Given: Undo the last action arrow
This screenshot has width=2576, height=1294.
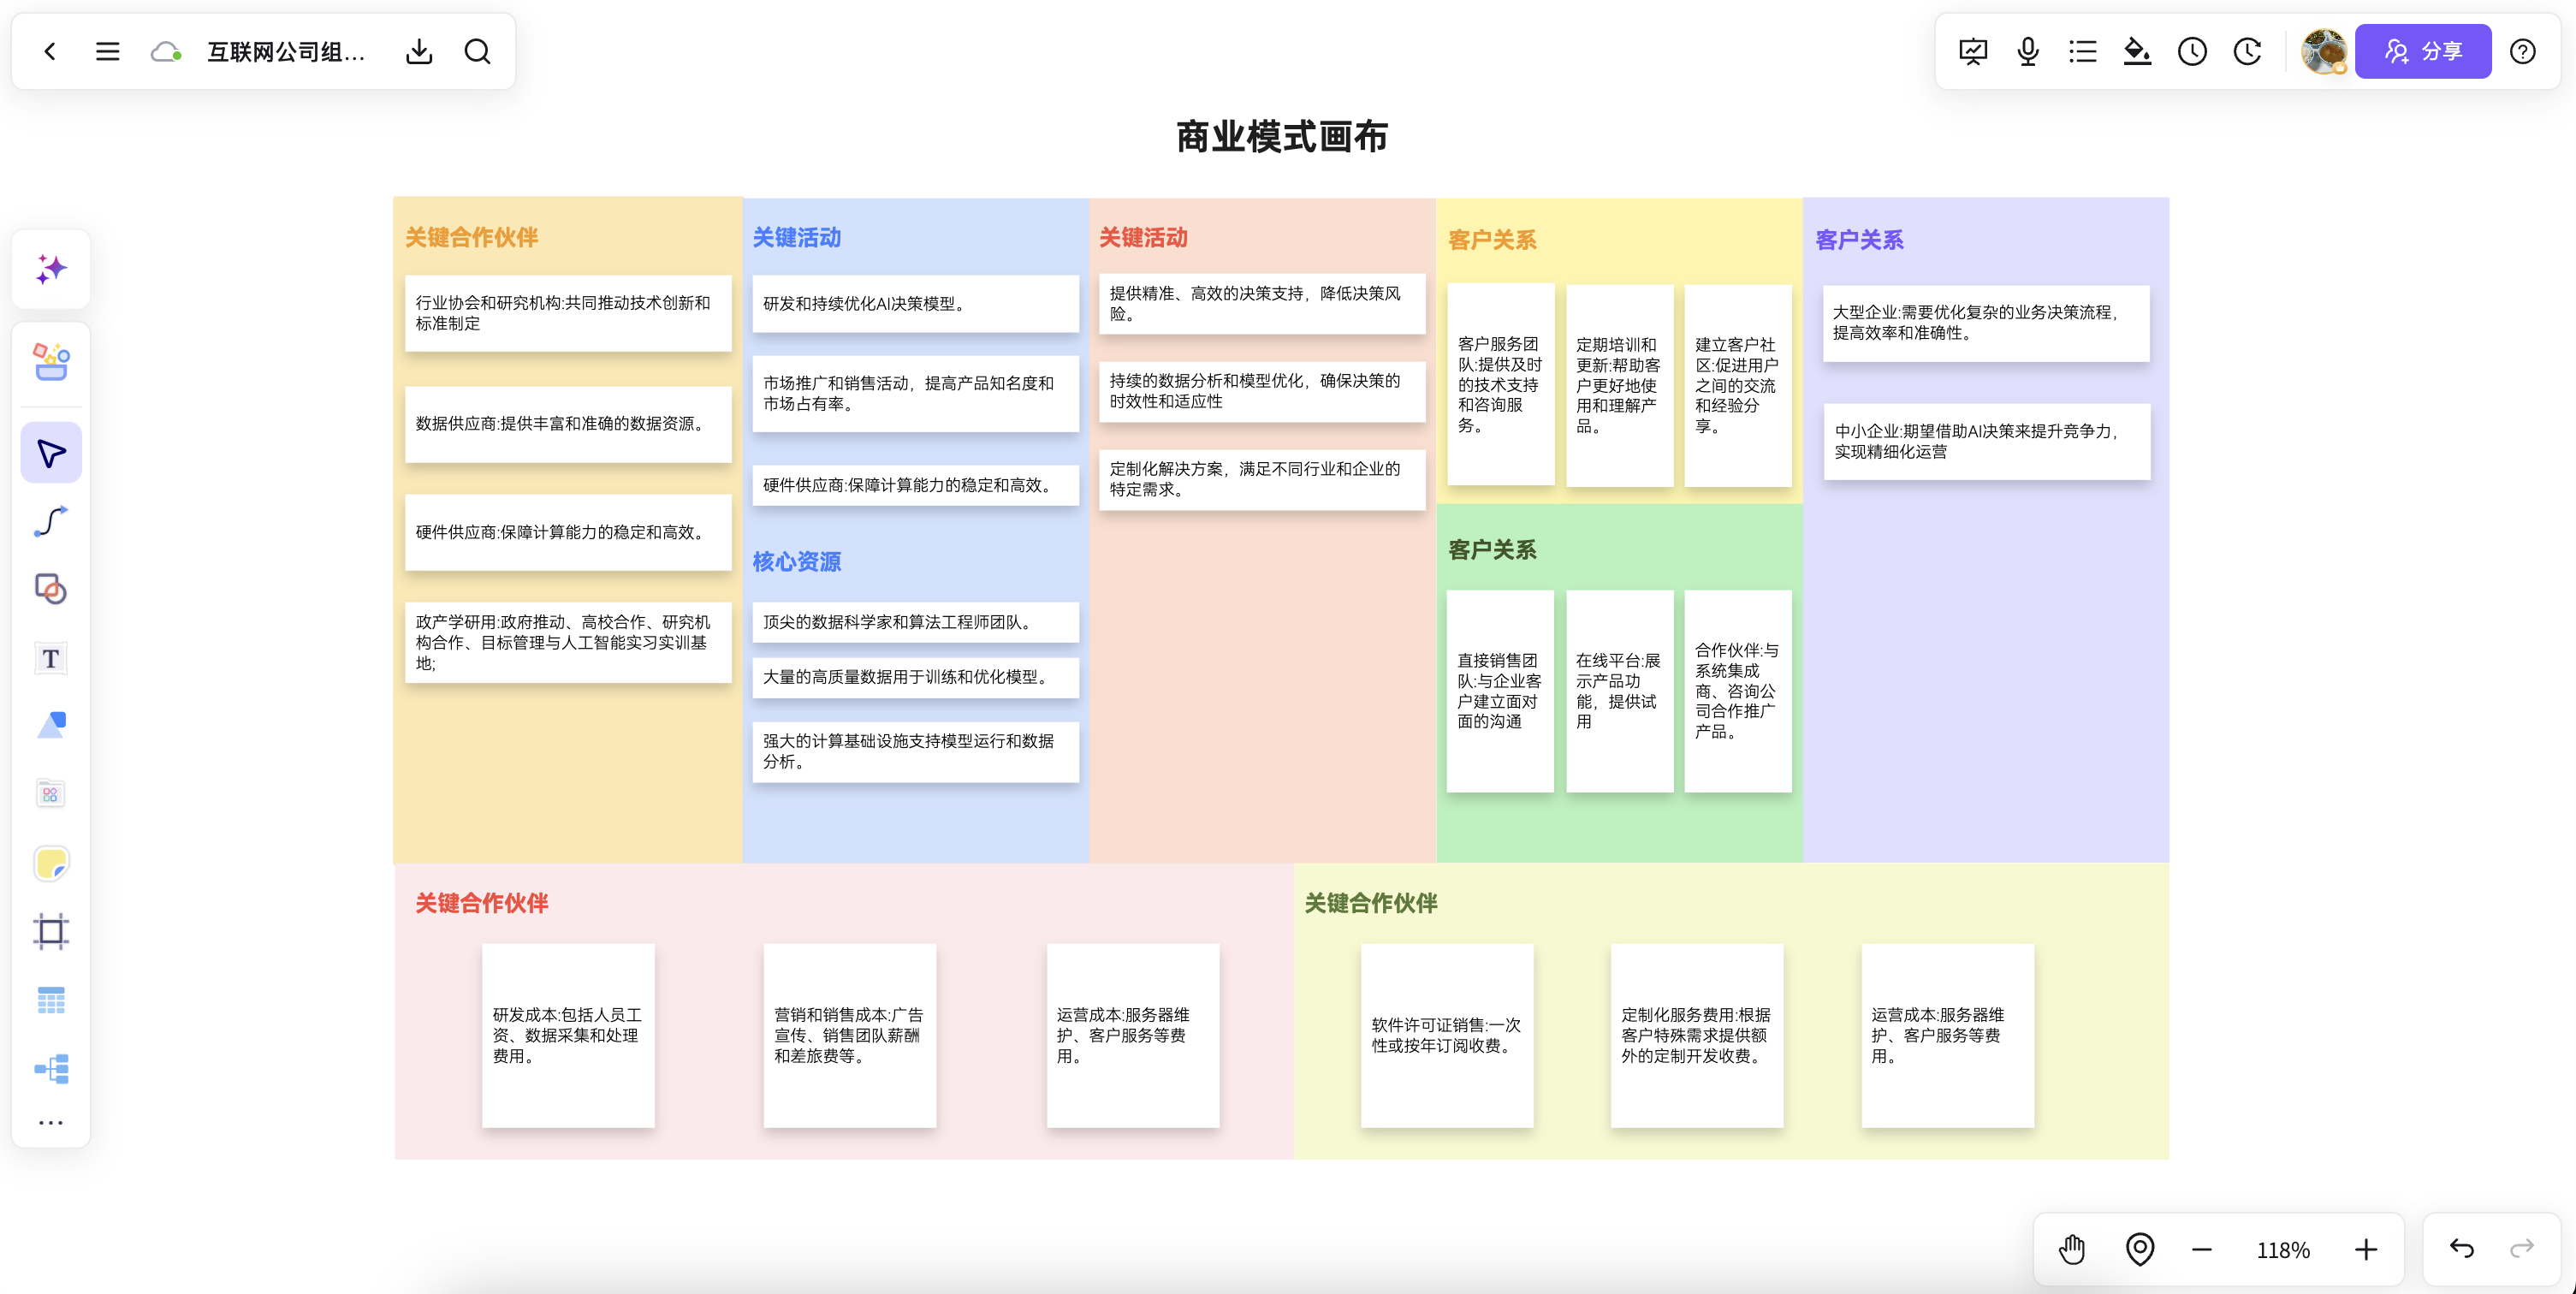Looking at the screenshot, I should 2461,1248.
